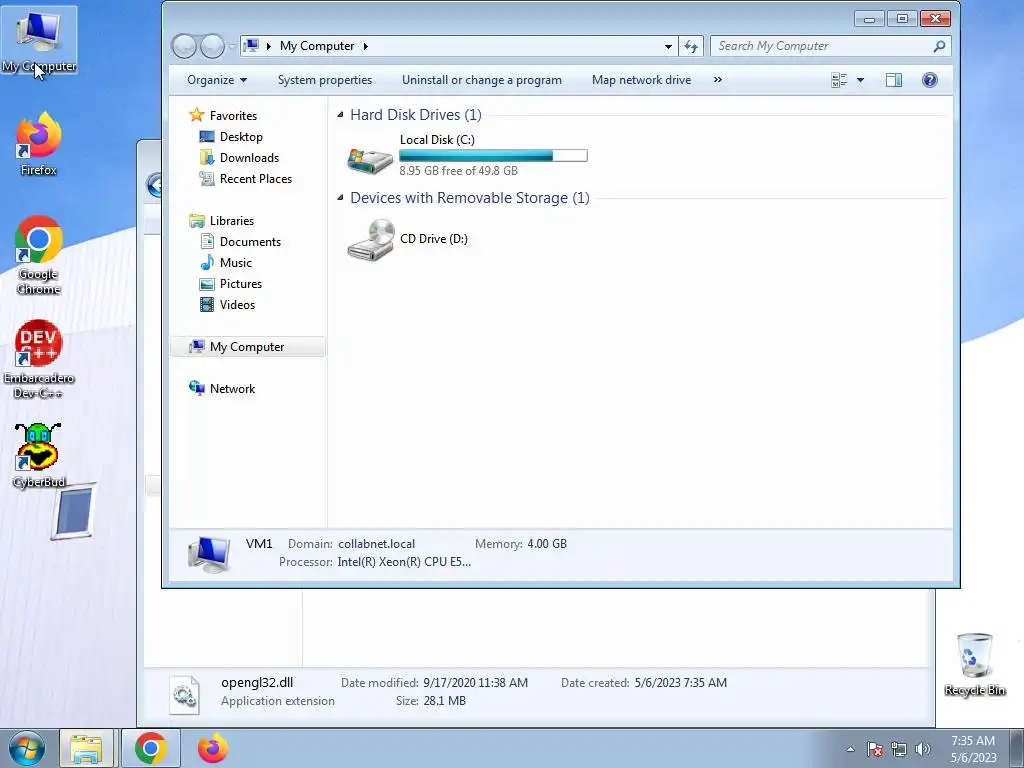Viewport: 1024px width, 768px height.
Task: Open the Music library
Action: pyautogui.click(x=236, y=263)
